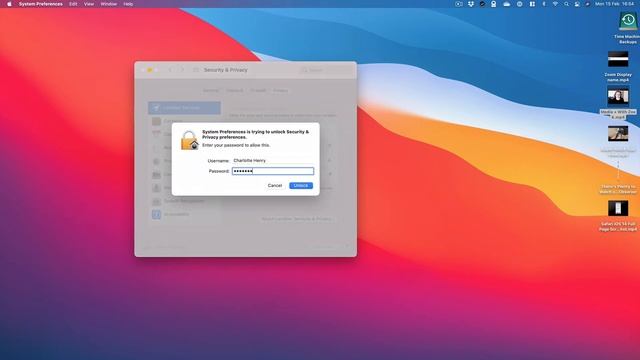Select Safari iOS 14 Full Page video thumbnail
Screen dimensions: 640x360
[x=618, y=208]
